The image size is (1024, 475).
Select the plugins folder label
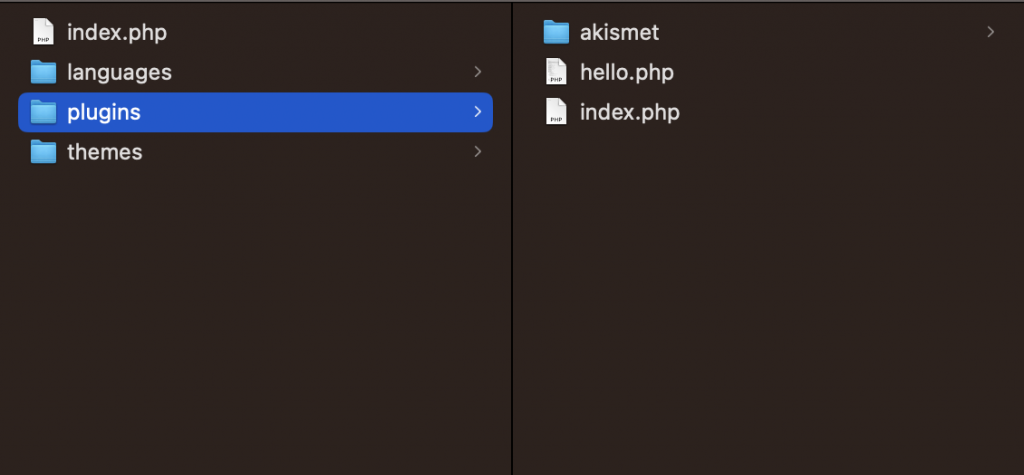[103, 112]
